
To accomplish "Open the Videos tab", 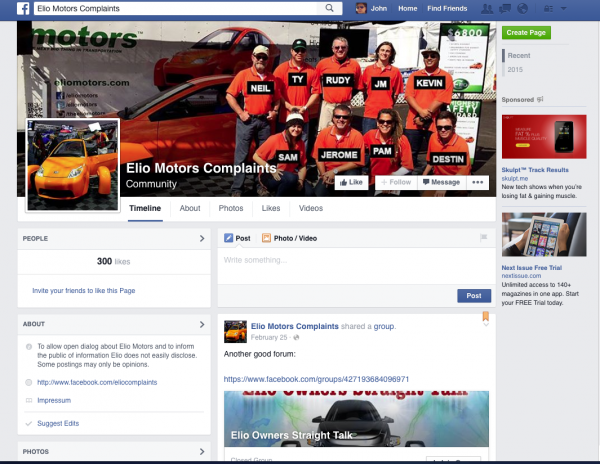I will [311, 208].
